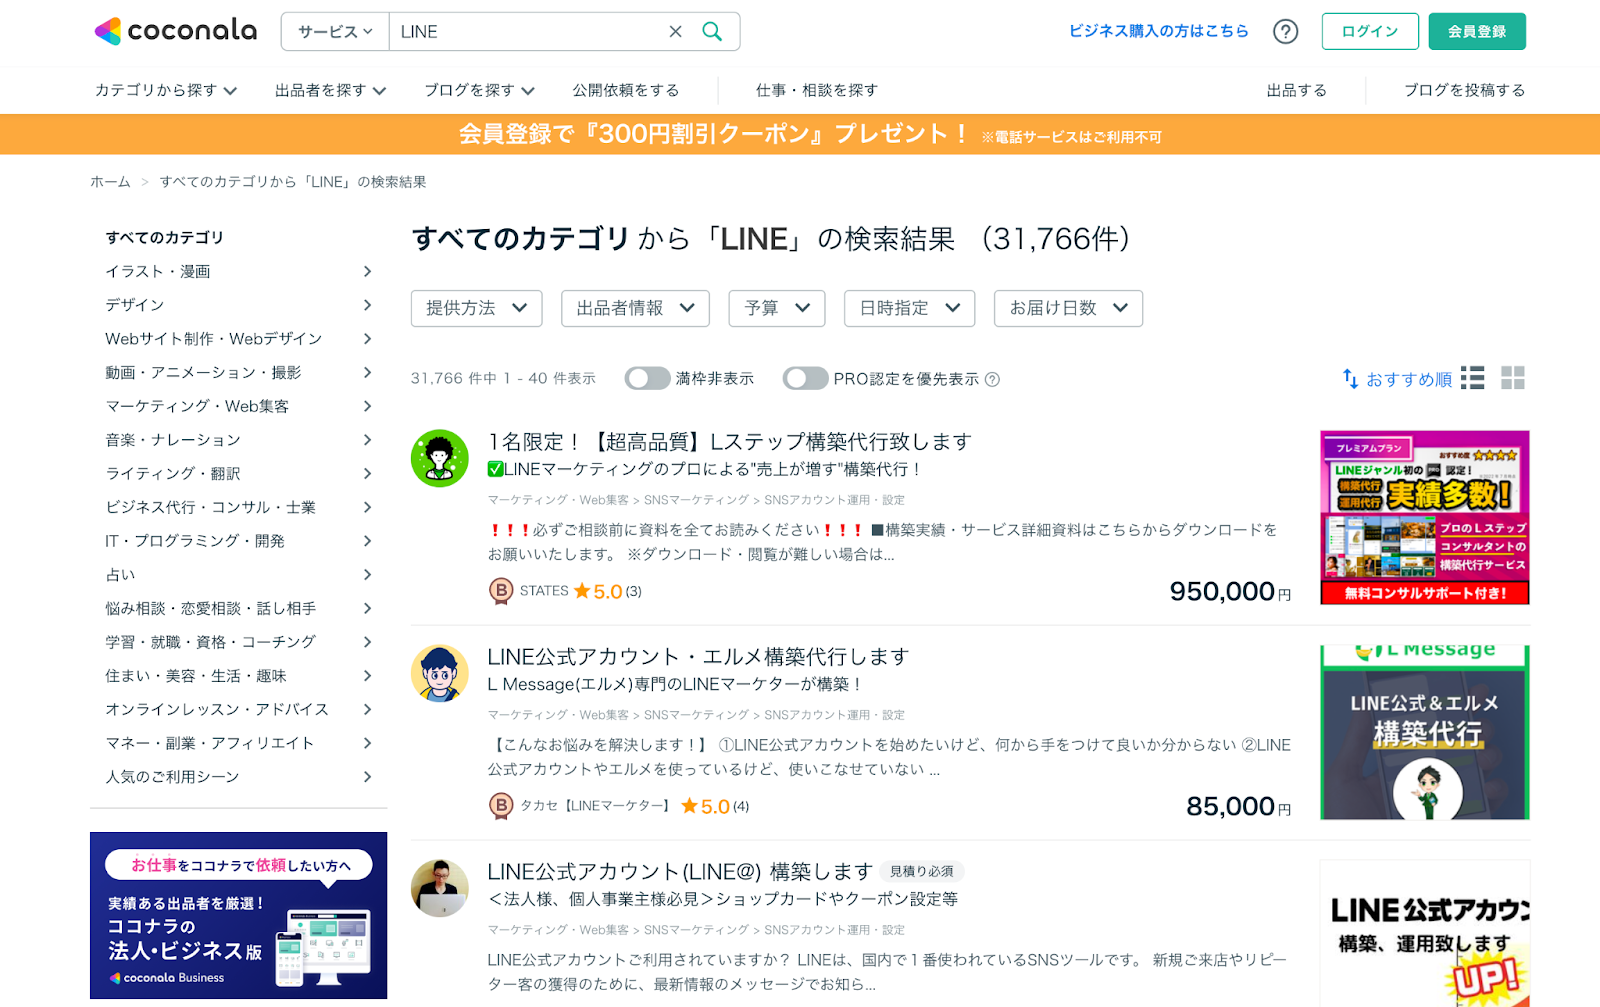The width and height of the screenshot is (1600, 1007).
Task: Open 出品する nav item
Action: 1297,90
